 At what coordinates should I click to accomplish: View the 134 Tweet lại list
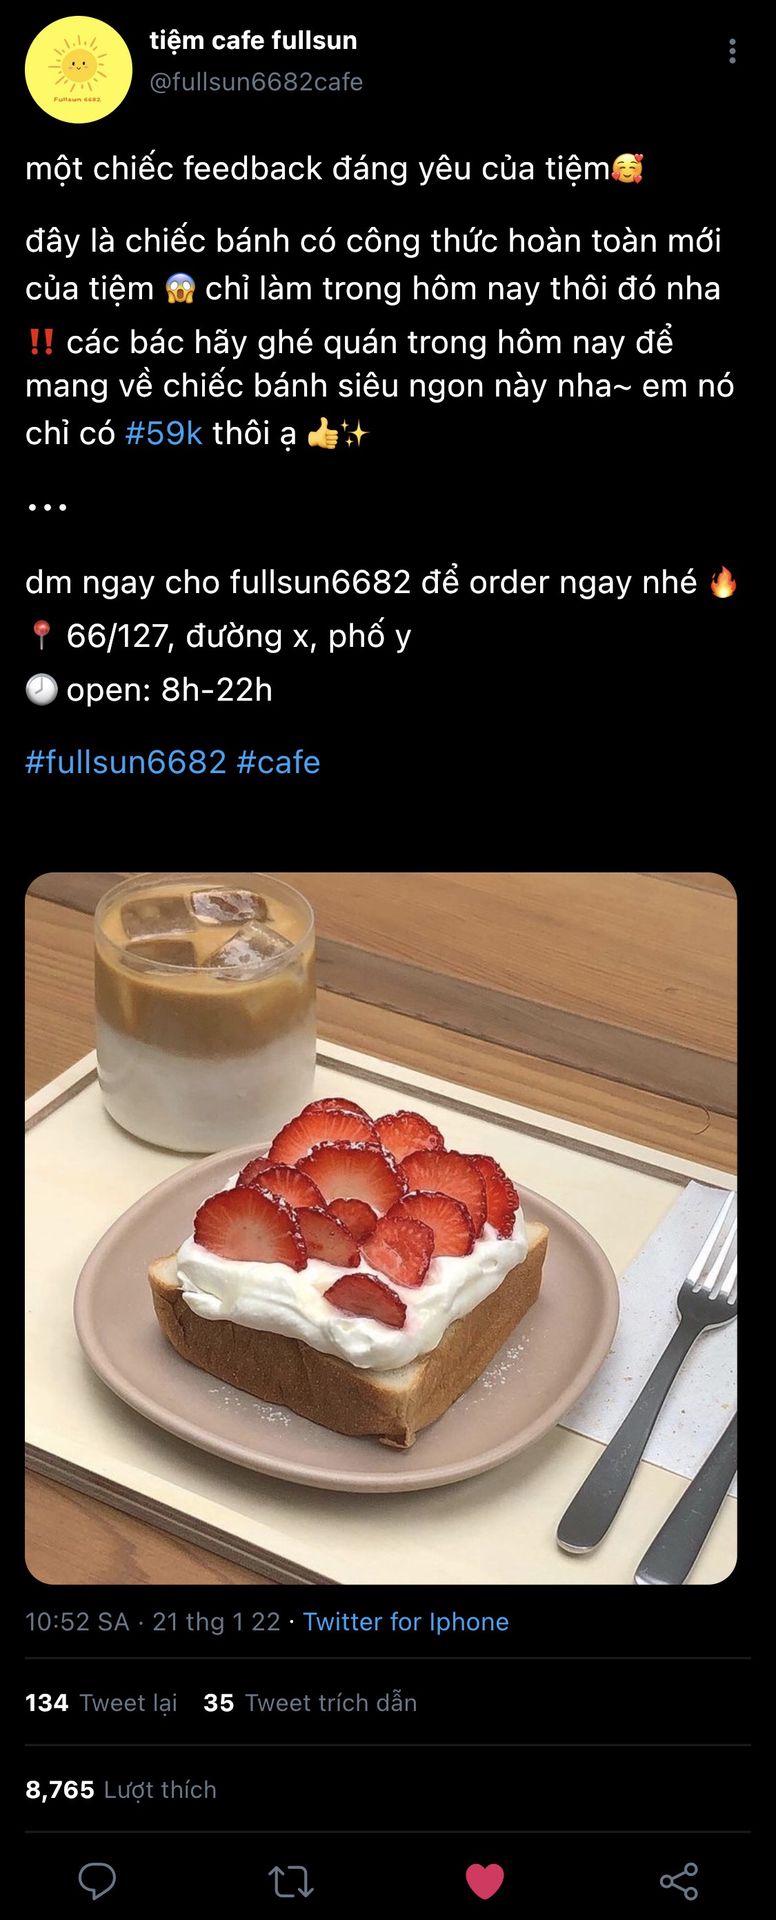[101, 1702]
